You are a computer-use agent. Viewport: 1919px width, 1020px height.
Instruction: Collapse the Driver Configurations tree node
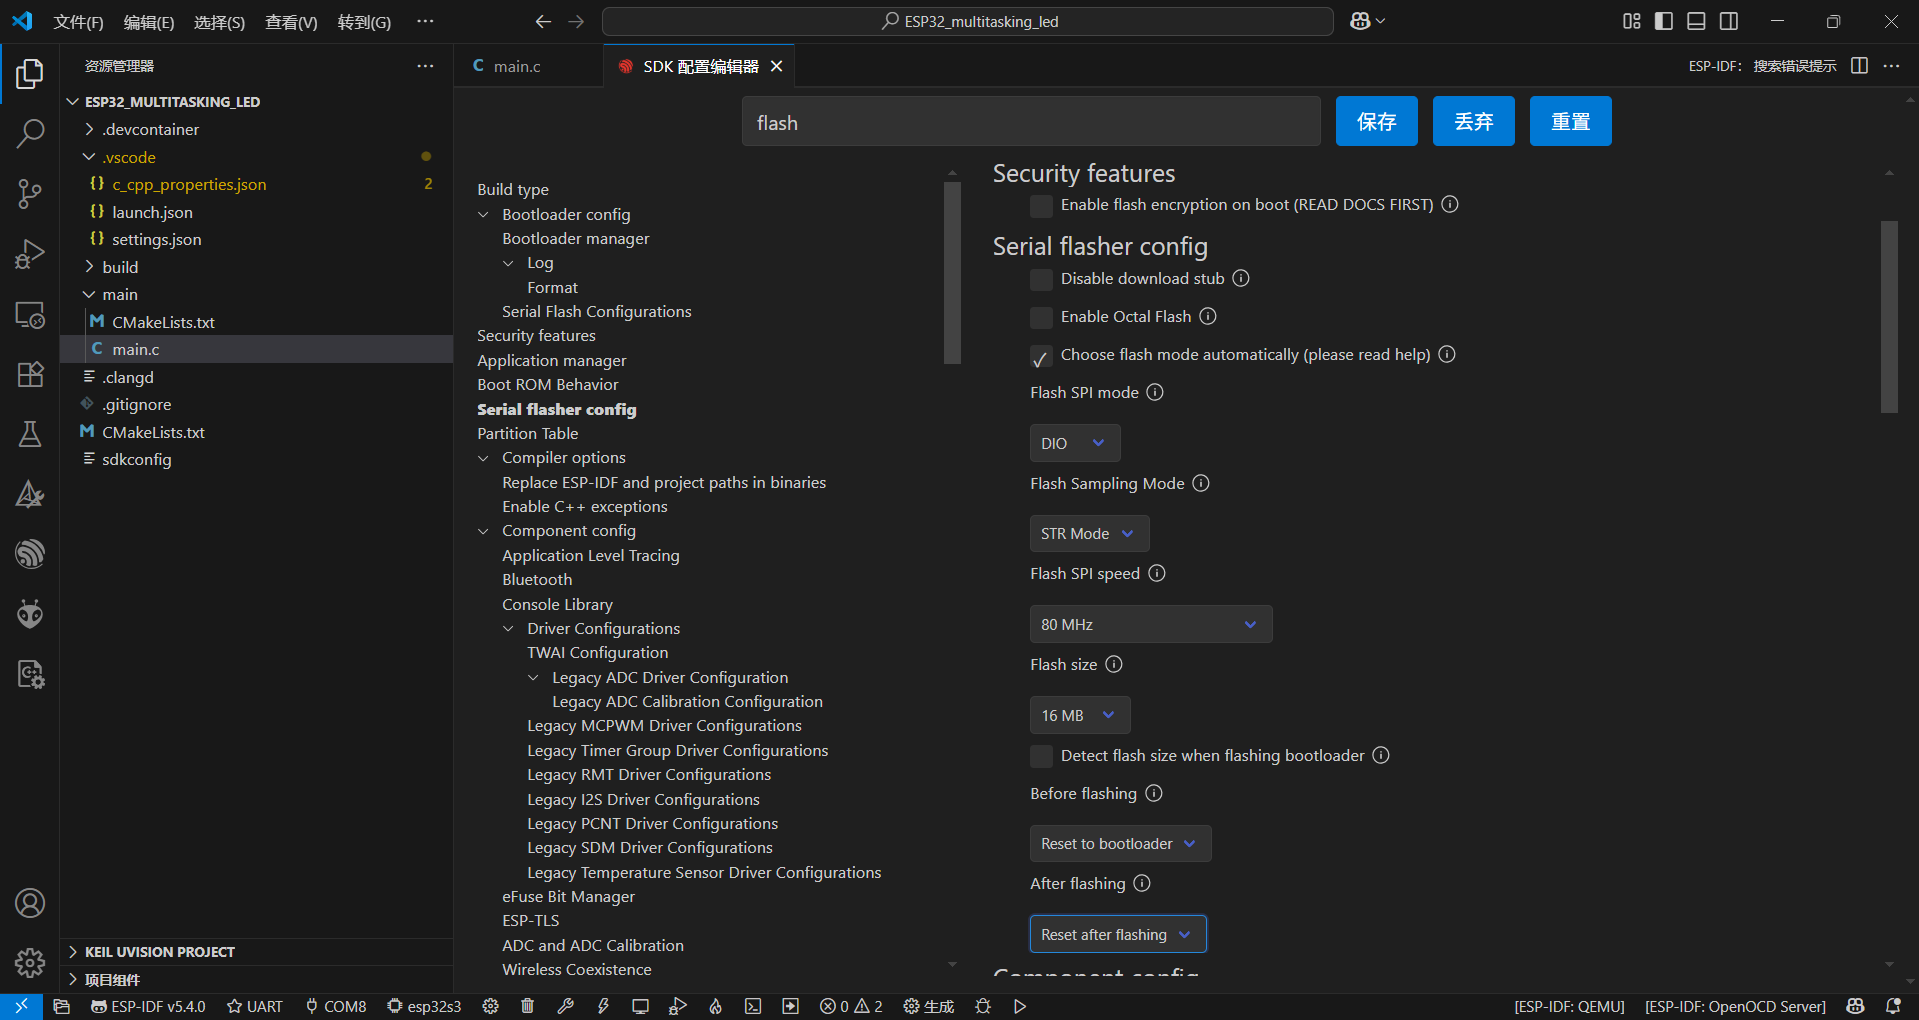(509, 629)
